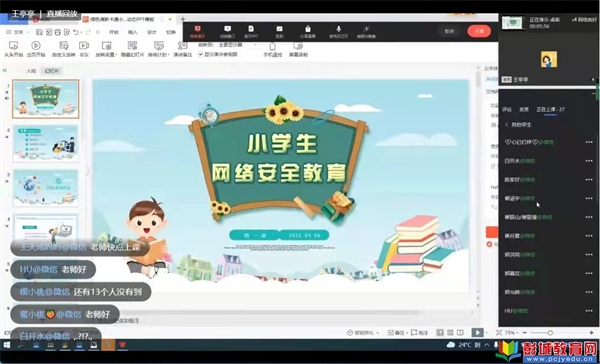
Task: Select slide 3 thumbnail
Action: [x=46, y=188]
